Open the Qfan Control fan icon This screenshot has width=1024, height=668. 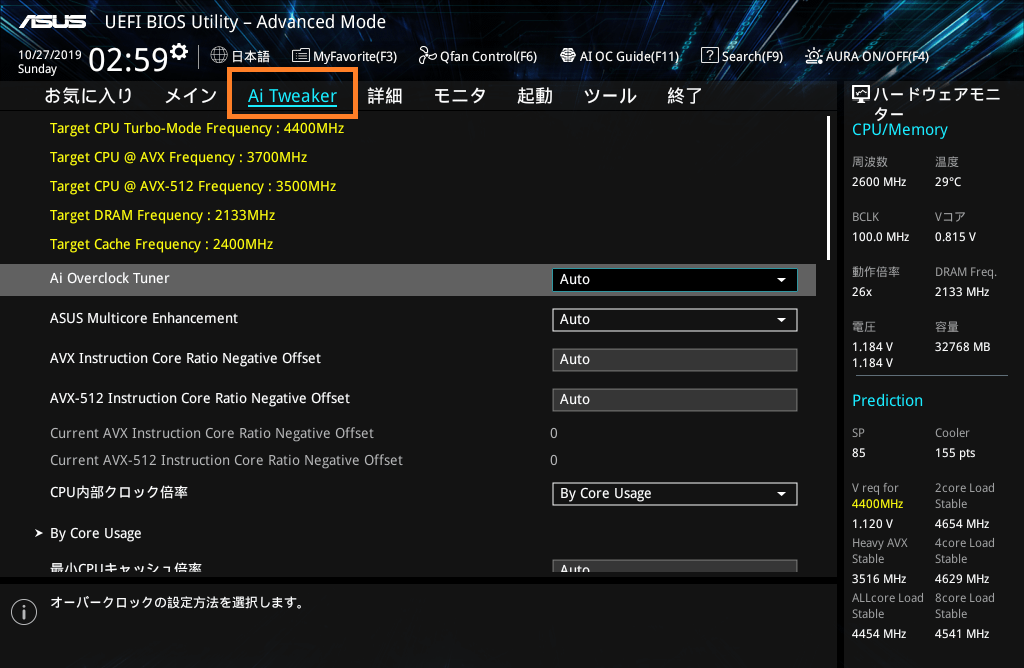[427, 56]
